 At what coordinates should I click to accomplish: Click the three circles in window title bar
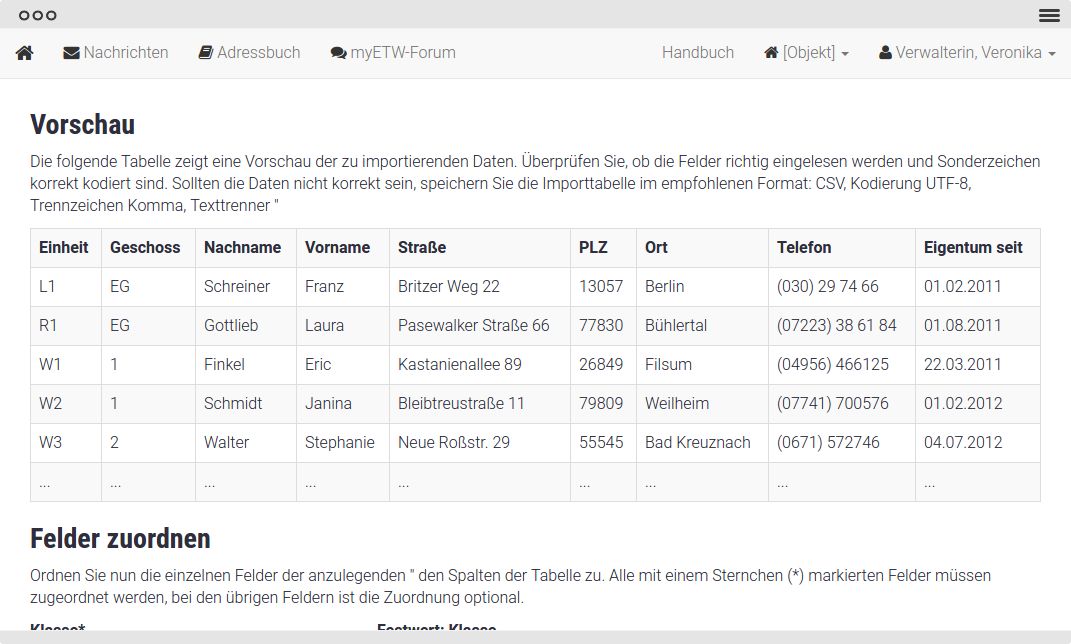38,15
